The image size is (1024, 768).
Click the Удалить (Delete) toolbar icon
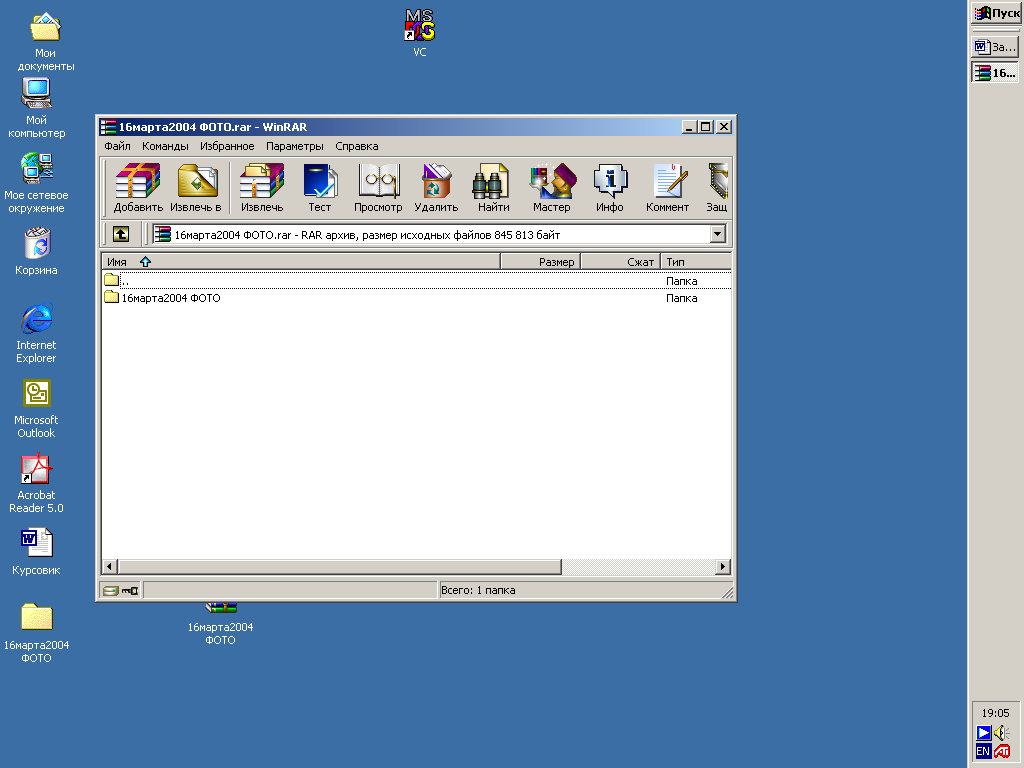click(436, 187)
